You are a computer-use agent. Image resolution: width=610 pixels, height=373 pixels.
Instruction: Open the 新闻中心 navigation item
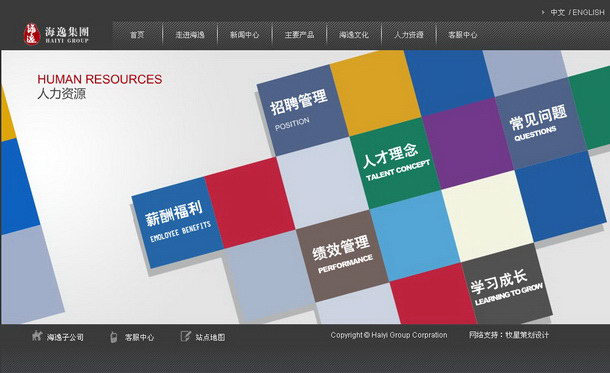[x=244, y=35]
